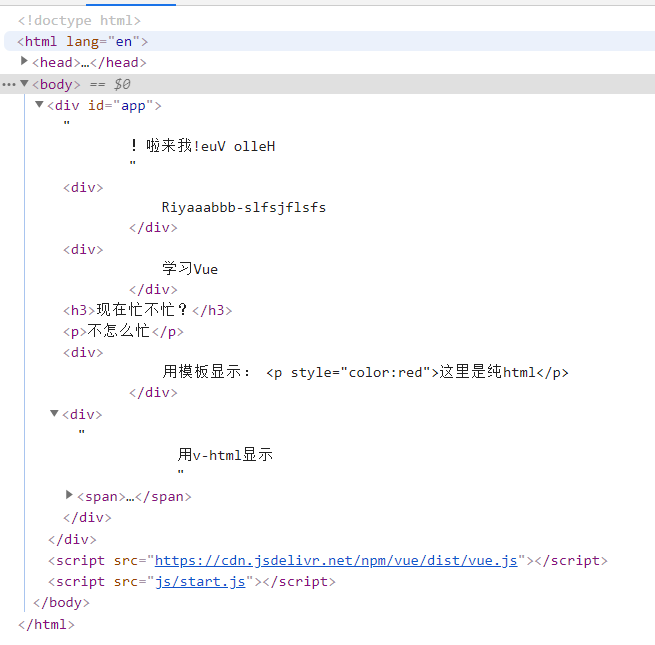Viewport: 655px width, 645px height.
Task: Collapse the div containing 用v-html显示
Action: (x=54, y=414)
